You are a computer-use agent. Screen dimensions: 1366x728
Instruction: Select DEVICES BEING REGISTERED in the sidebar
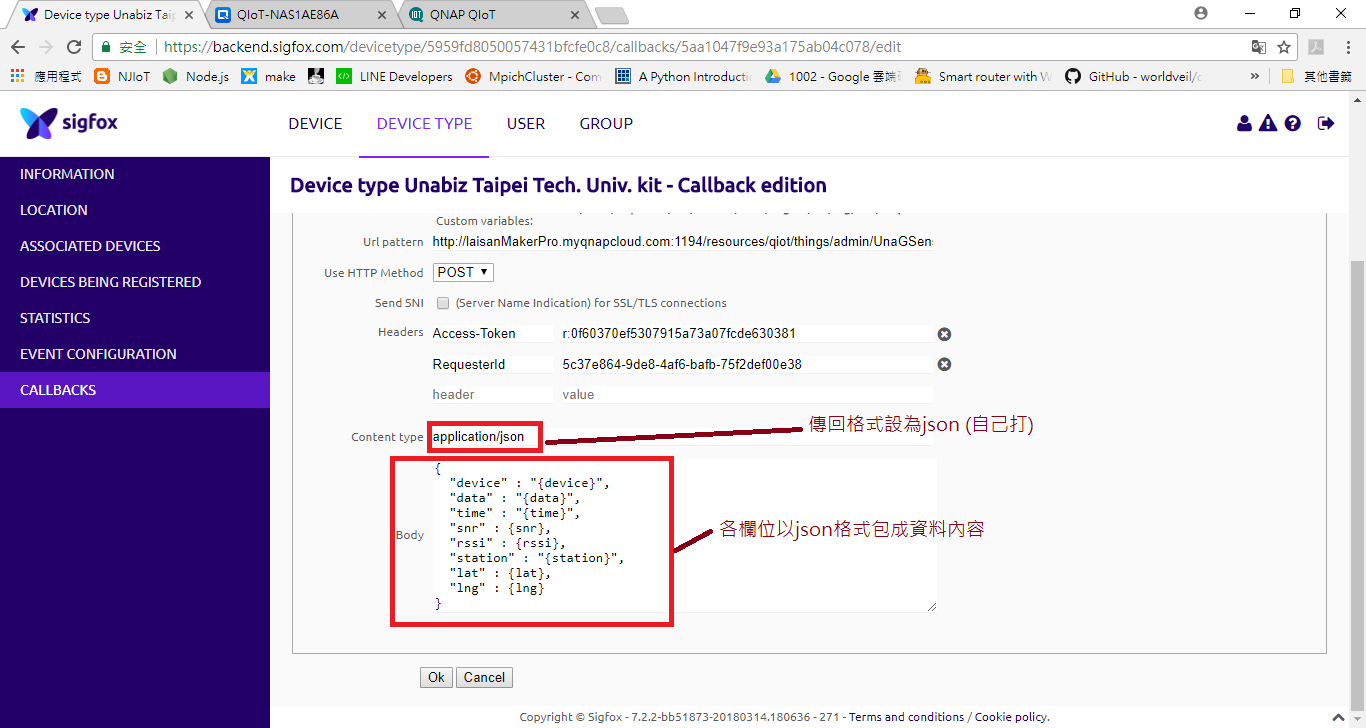tap(135, 282)
